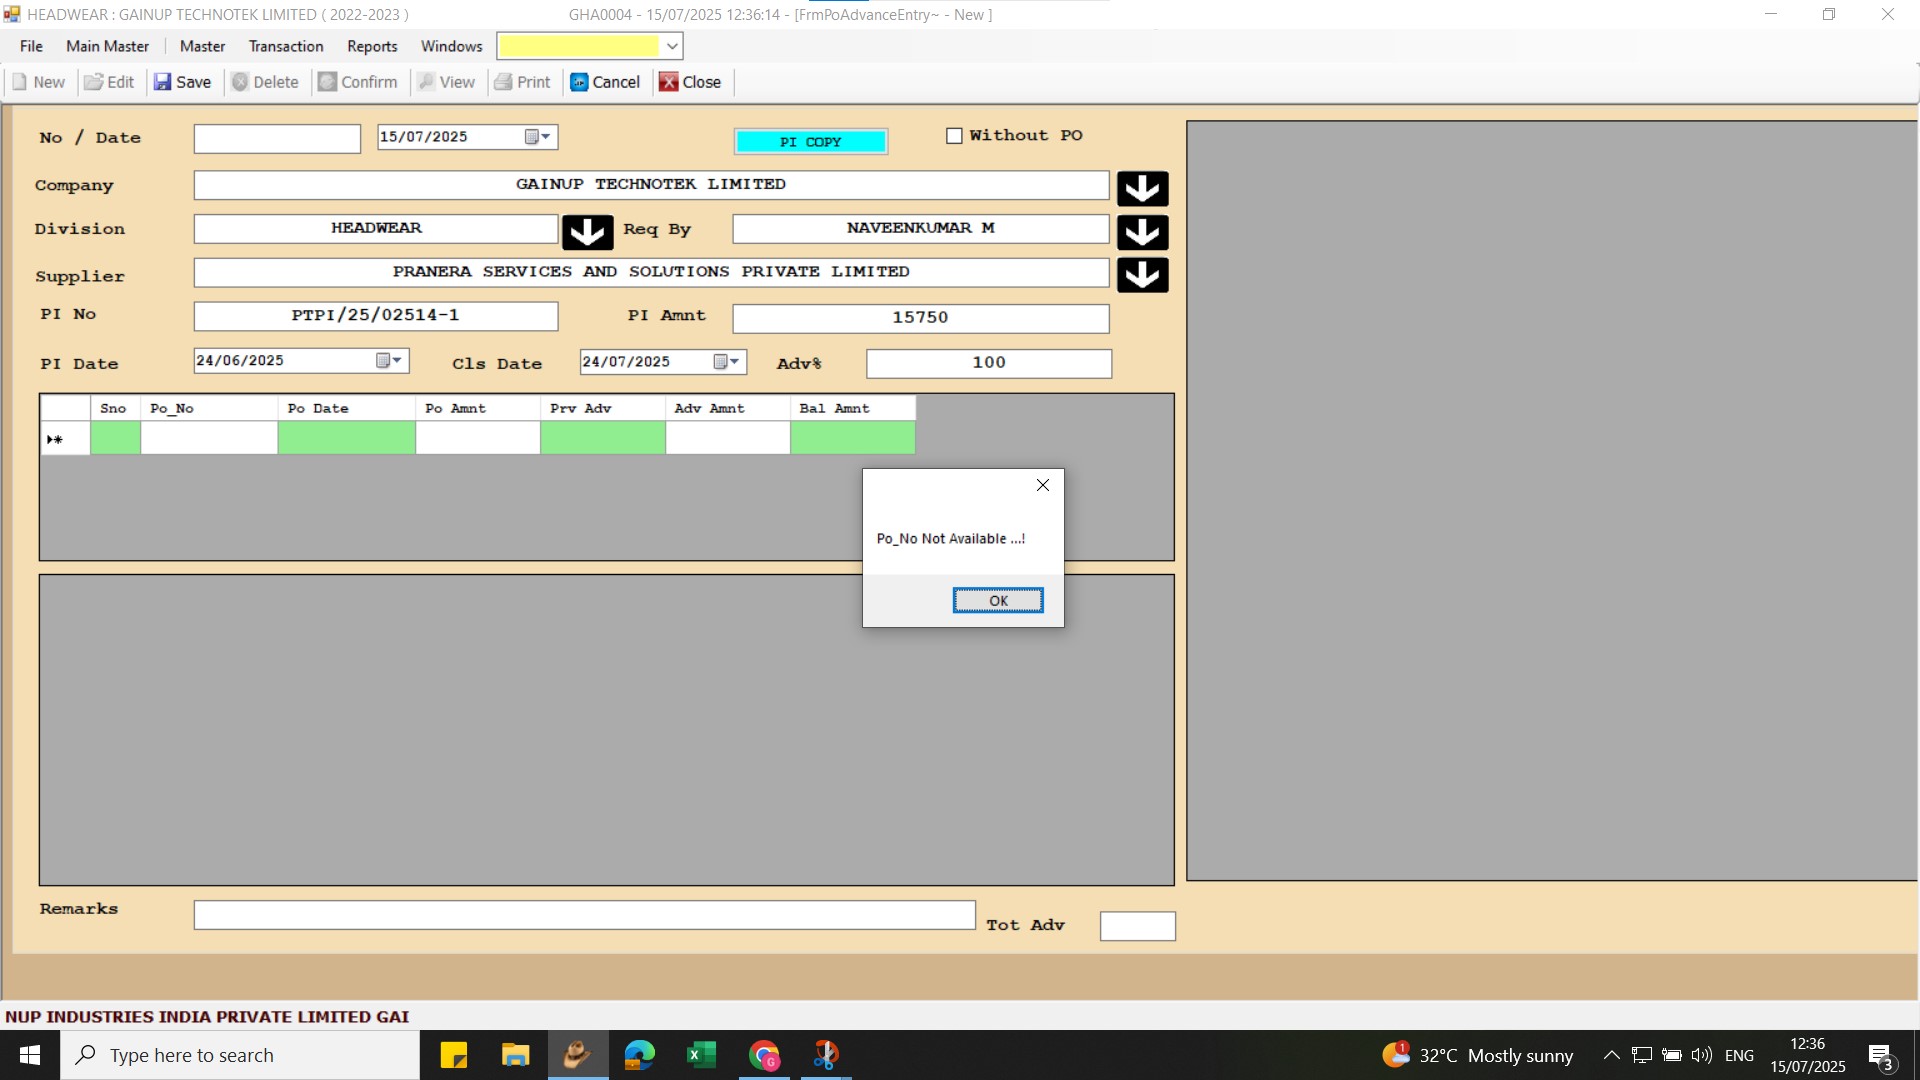The height and width of the screenshot is (1080, 1920).
Task: Enable the Without PO checkbox
Action: 954,136
